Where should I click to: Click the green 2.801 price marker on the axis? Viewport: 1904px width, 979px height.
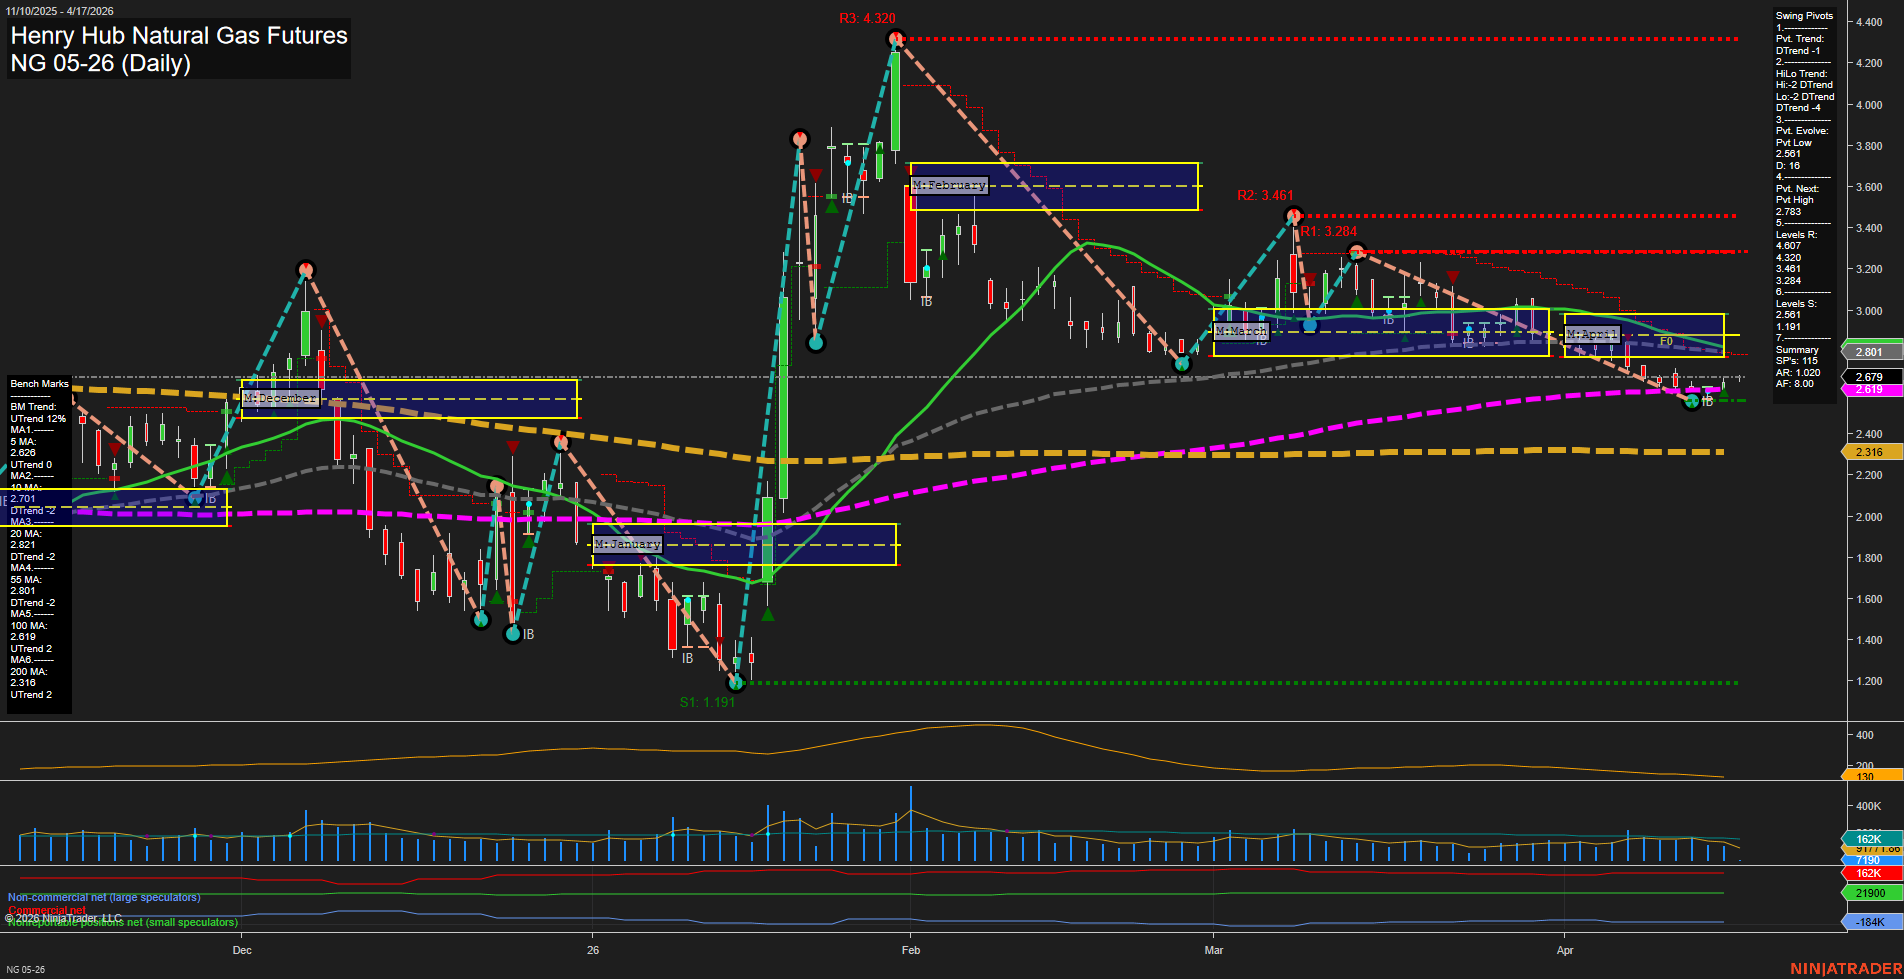[x=1870, y=351]
